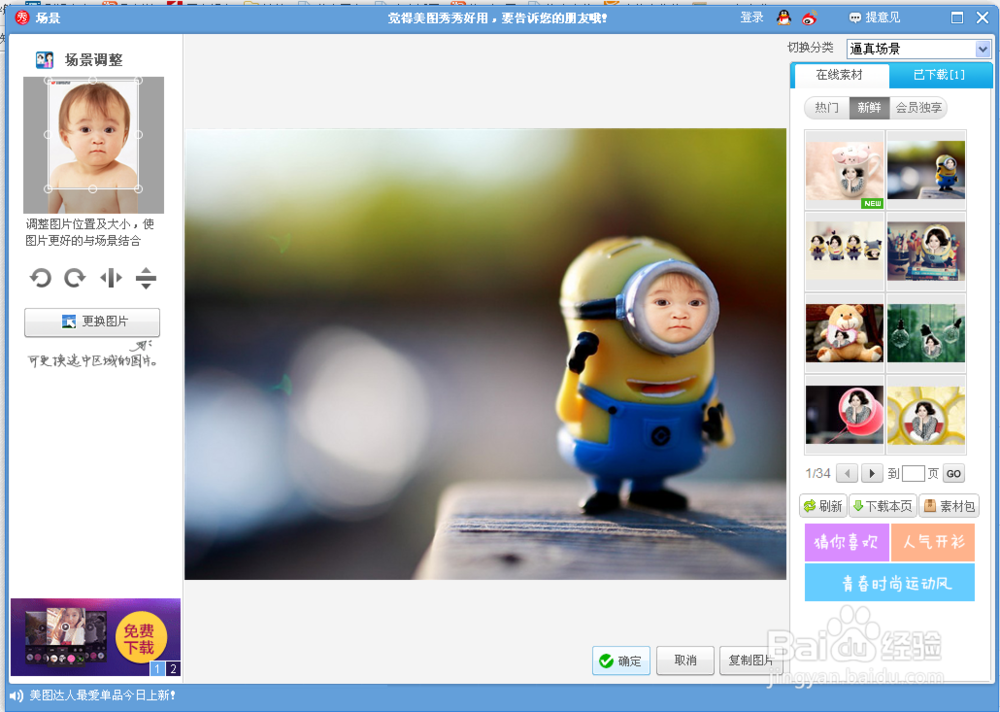
Task: Choose the minion scene thumbnail
Action: pyautogui.click(x=926, y=170)
